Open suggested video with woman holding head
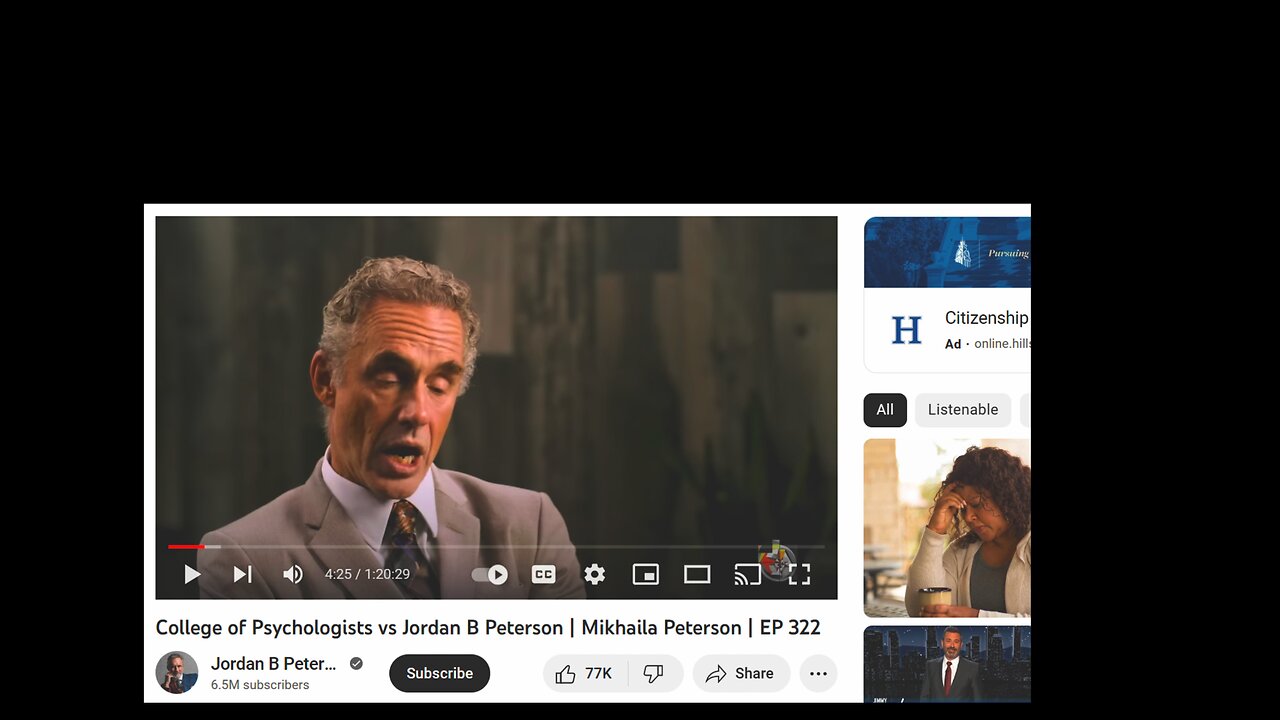The image size is (1280, 720). coord(947,528)
